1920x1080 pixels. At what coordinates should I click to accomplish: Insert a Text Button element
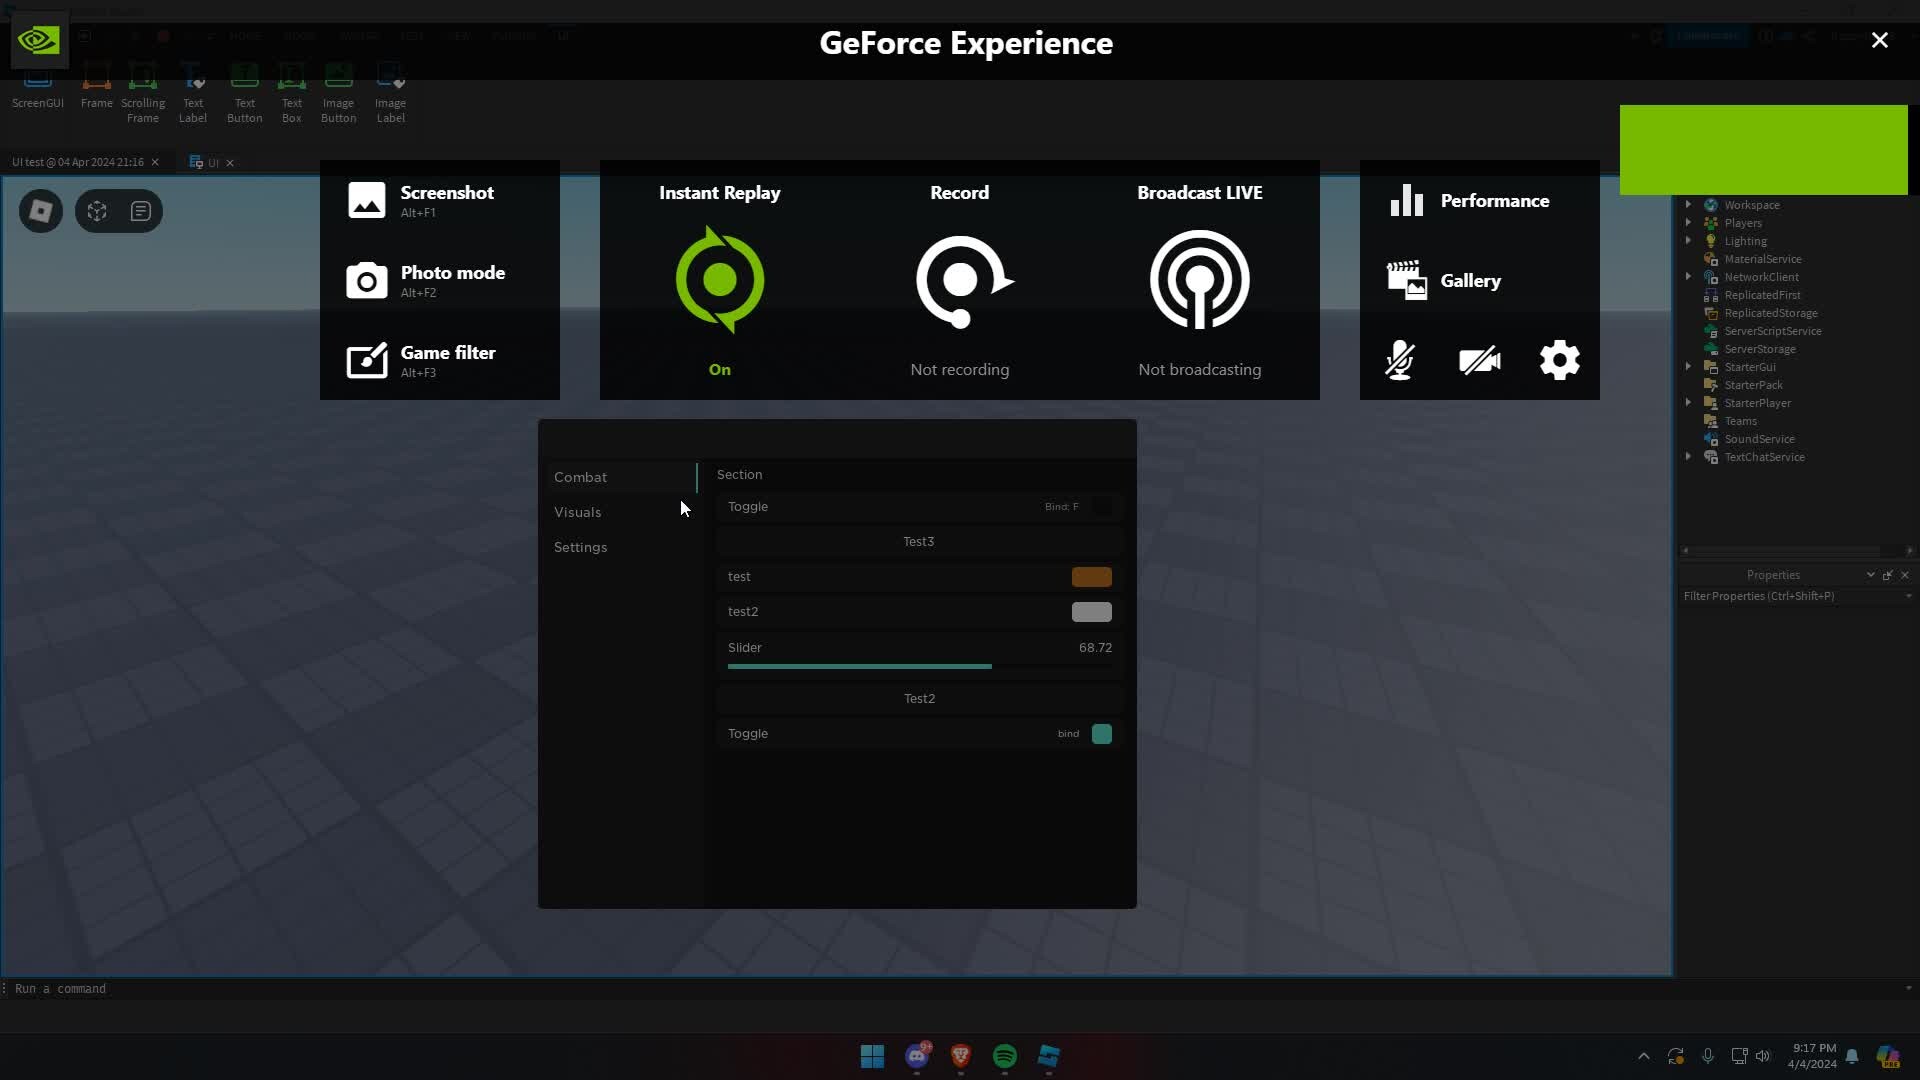244,90
